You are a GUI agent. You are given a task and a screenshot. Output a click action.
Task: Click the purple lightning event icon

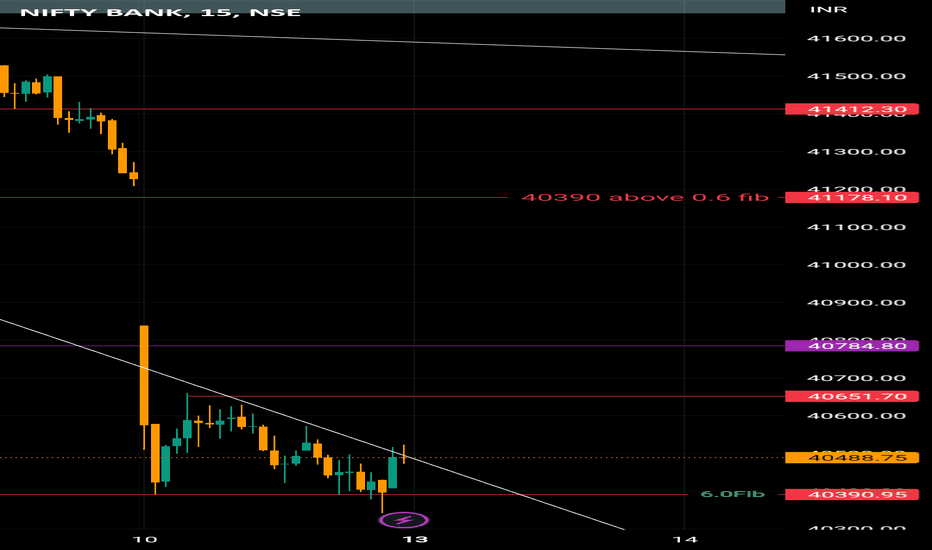click(x=404, y=520)
